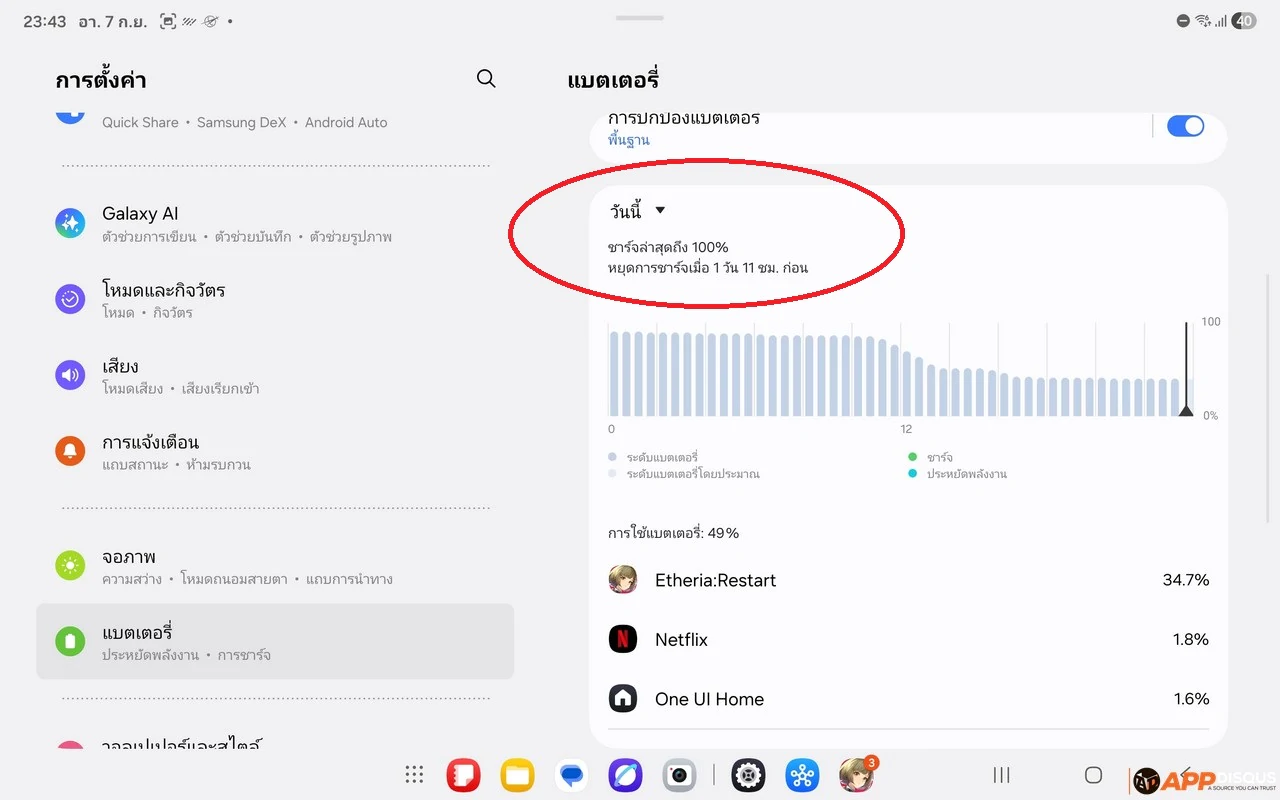Tap the ชาร์จล่าสุดถึง 100% text
This screenshot has height=800, width=1280.
coord(668,247)
